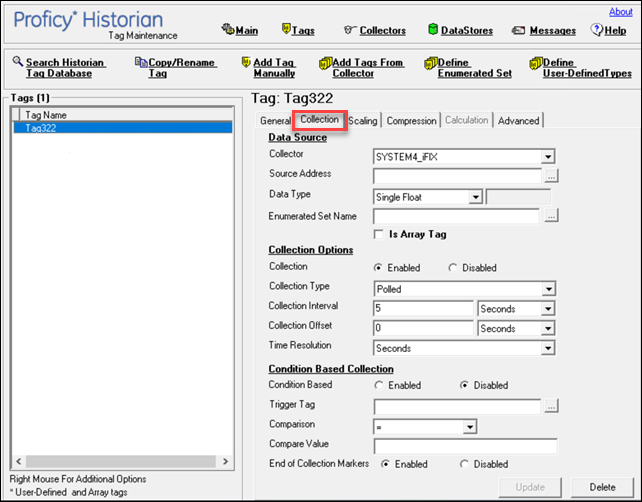Click the Copy/Rename Tag icon

pyautogui.click(x=141, y=62)
